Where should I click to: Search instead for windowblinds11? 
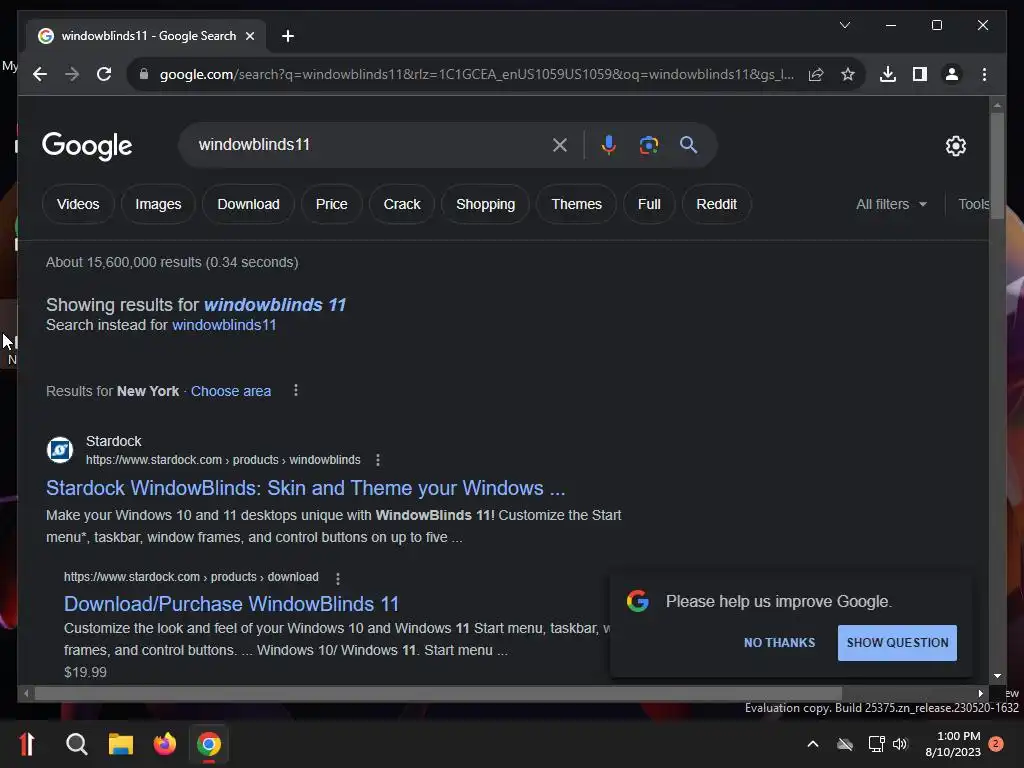[x=224, y=325]
